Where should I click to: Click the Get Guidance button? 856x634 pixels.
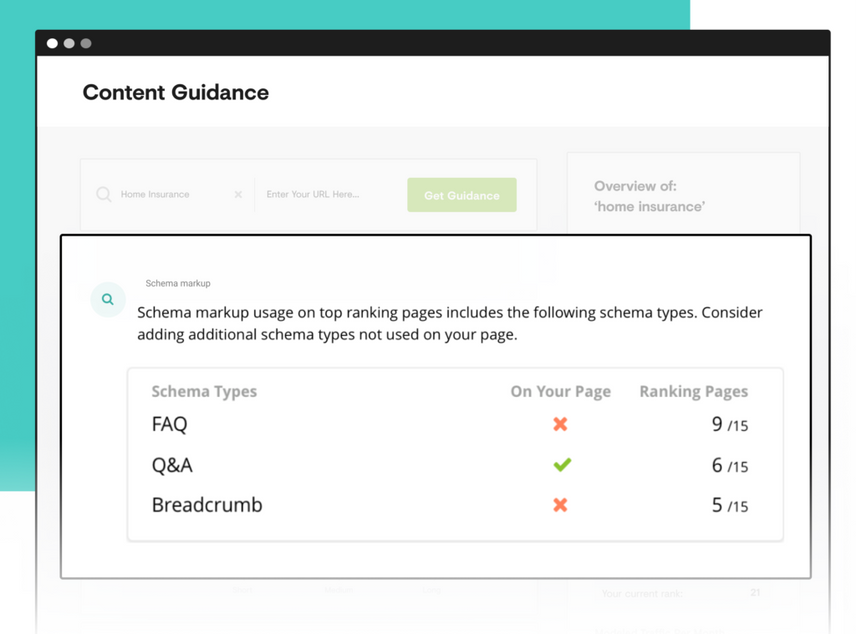coord(461,195)
